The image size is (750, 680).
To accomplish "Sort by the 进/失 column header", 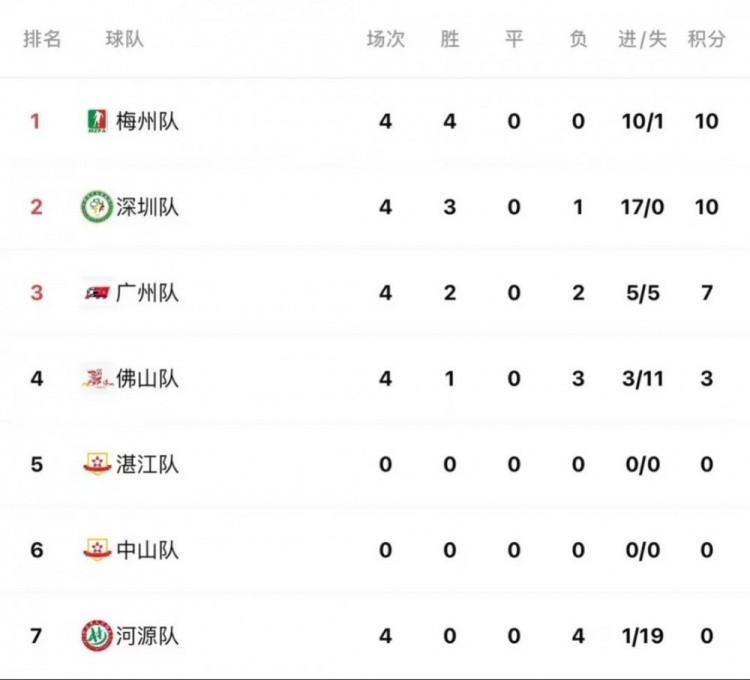I will [642, 39].
